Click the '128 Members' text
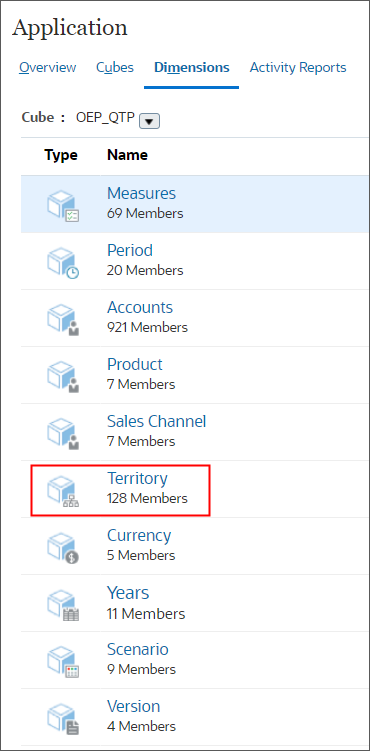Viewport: 370px width, 751px height. (x=147, y=499)
